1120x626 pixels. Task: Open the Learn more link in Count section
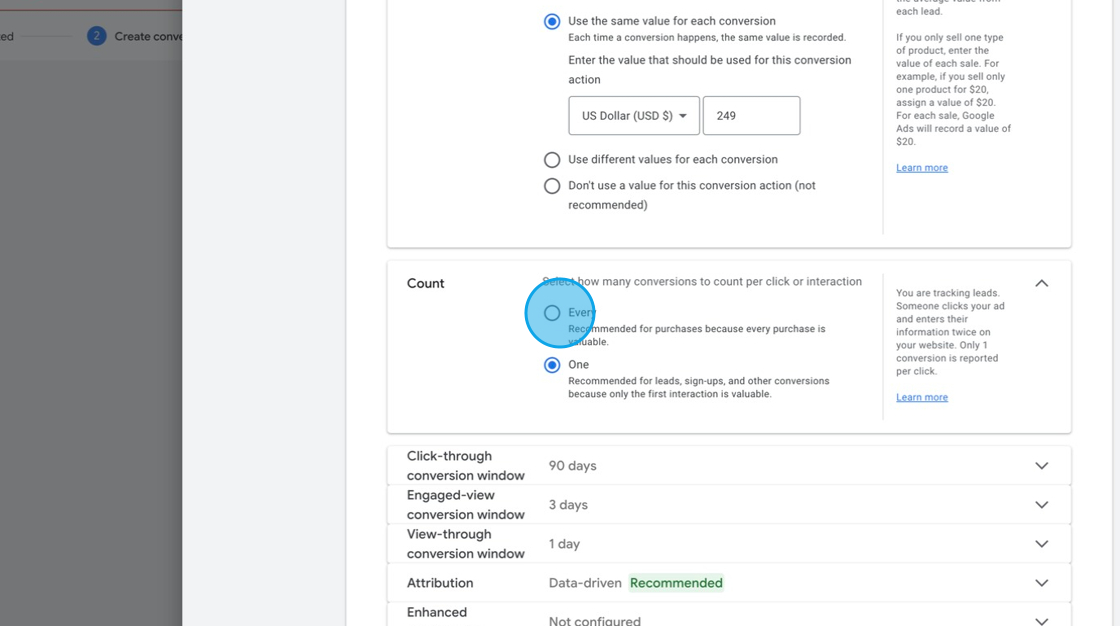921,396
